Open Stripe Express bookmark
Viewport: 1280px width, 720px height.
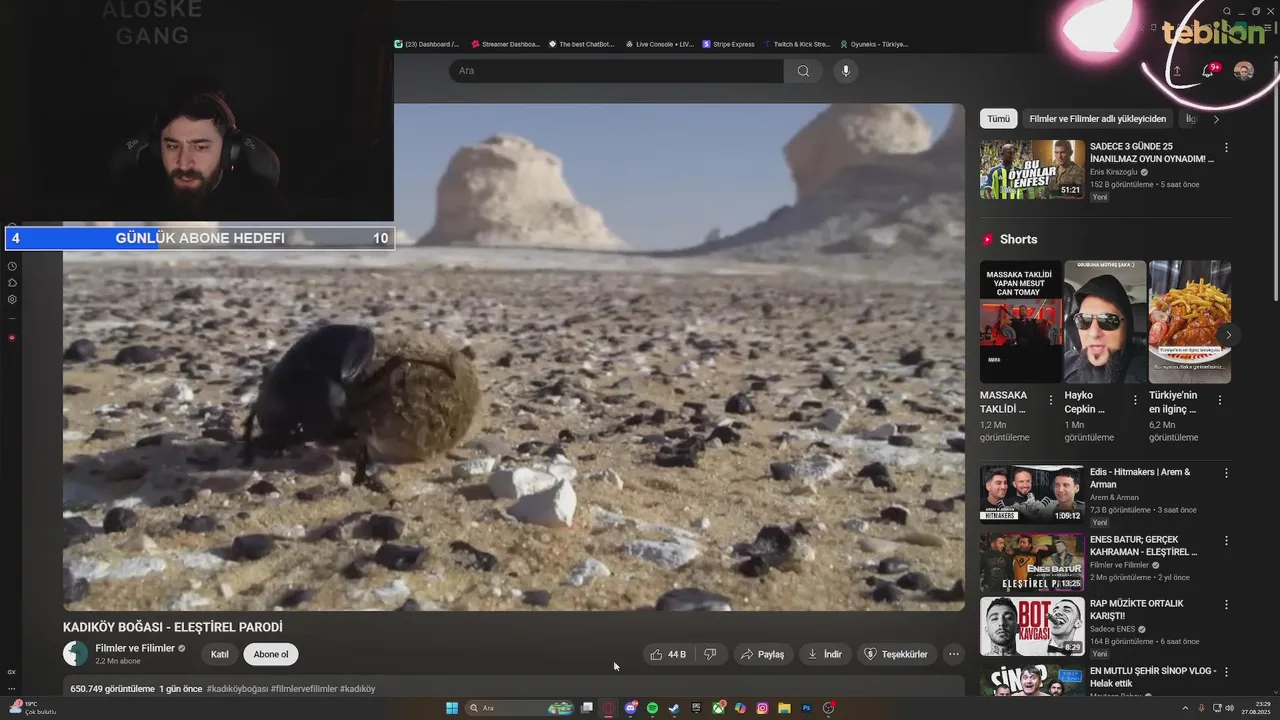tap(729, 44)
